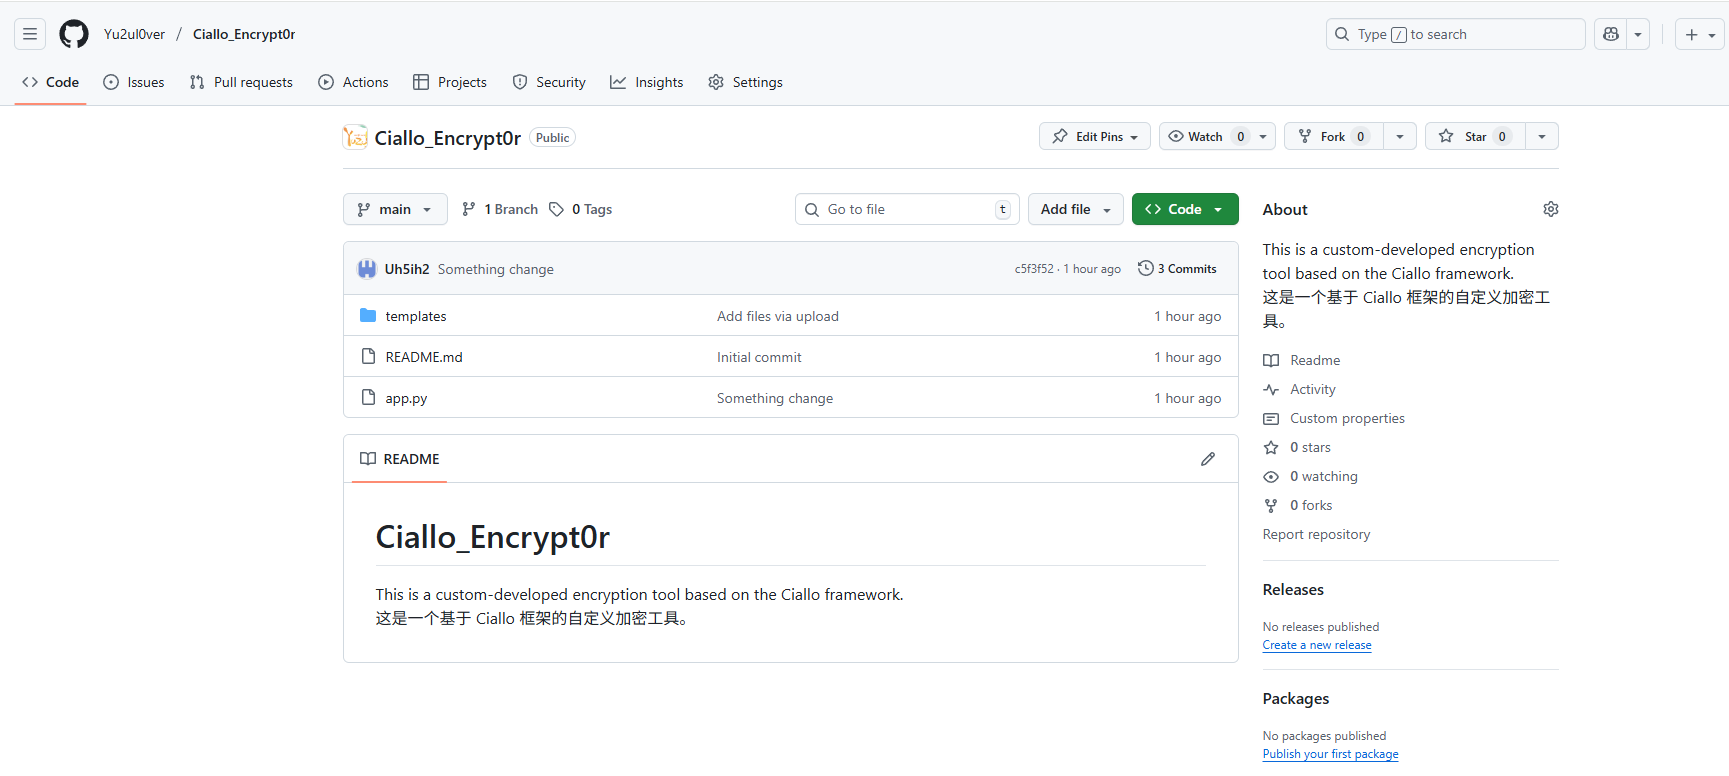The height and width of the screenshot is (776, 1729).
Task: Open the templates folder
Action: 416,316
